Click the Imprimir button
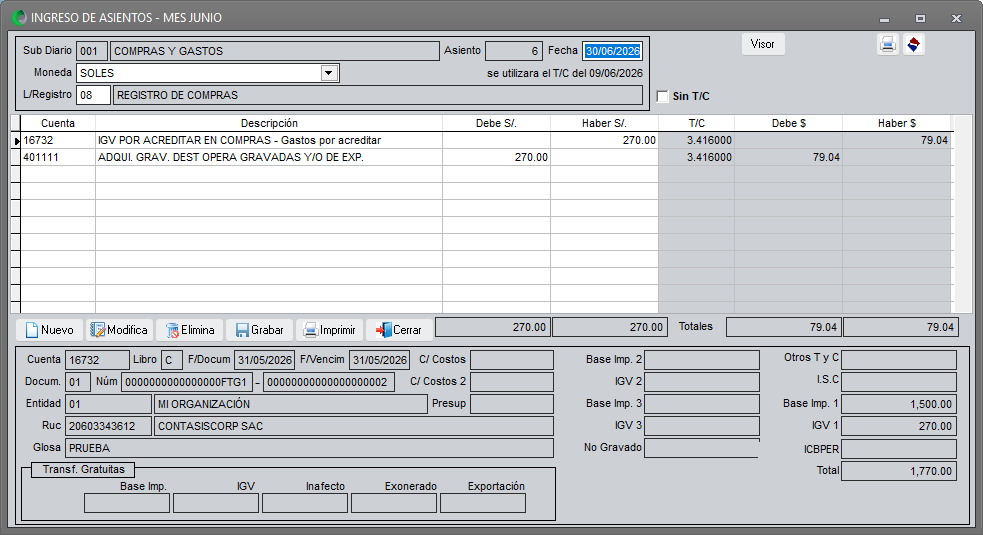This screenshot has width=983, height=535. point(329,330)
